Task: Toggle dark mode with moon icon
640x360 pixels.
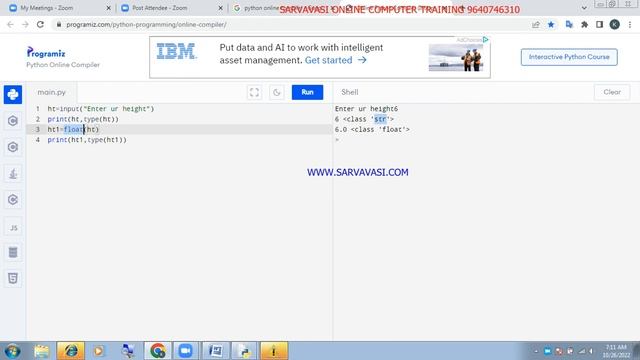Action: point(277,92)
